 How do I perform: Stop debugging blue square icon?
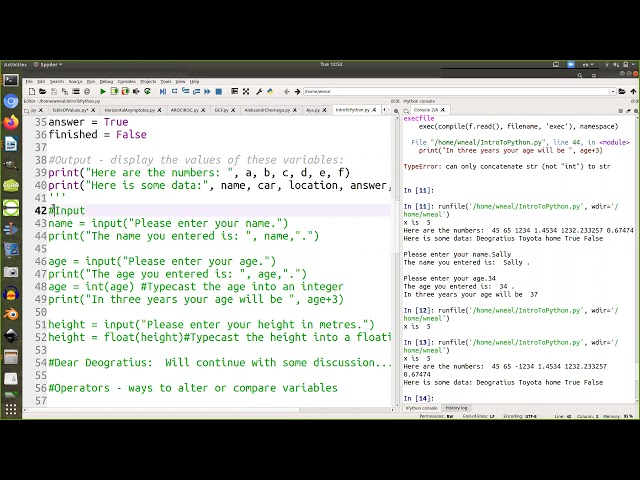[219, 91]
